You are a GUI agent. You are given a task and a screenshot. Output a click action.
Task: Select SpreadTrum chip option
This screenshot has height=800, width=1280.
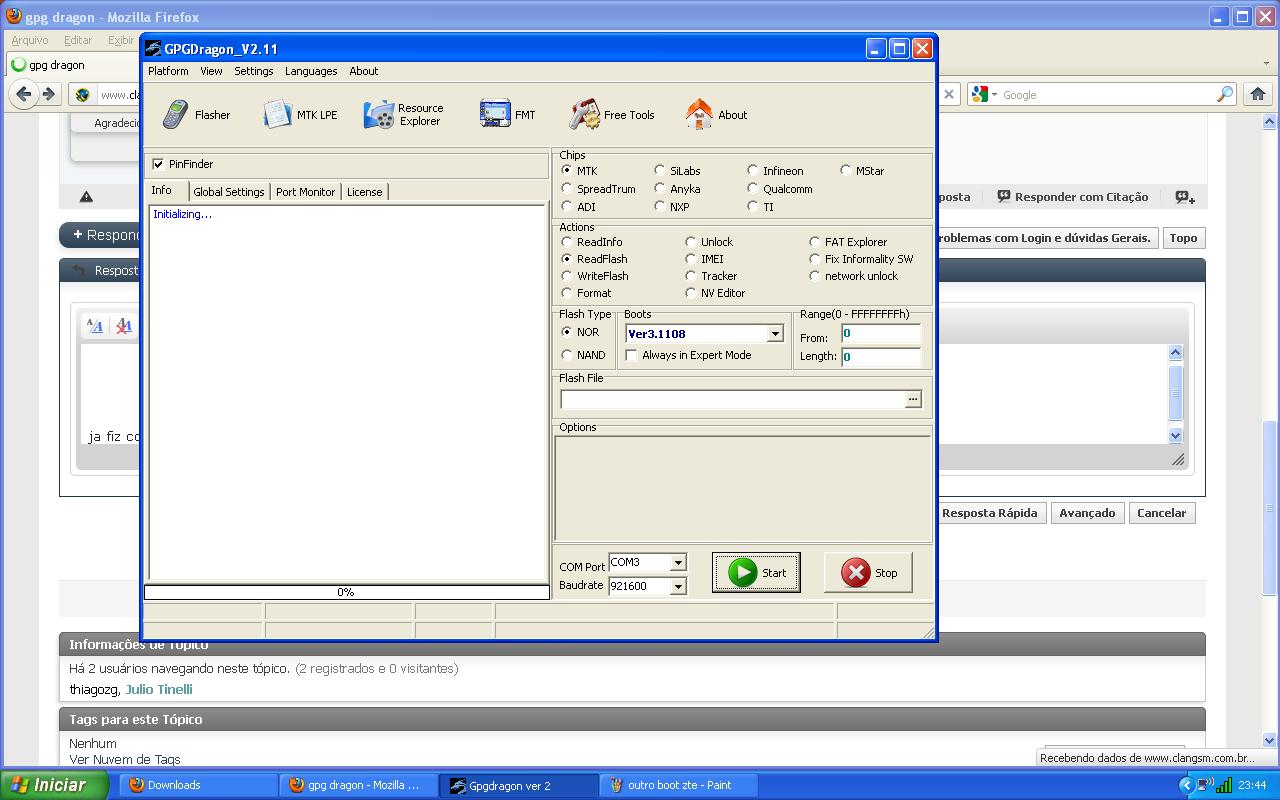tap(567, 189)
